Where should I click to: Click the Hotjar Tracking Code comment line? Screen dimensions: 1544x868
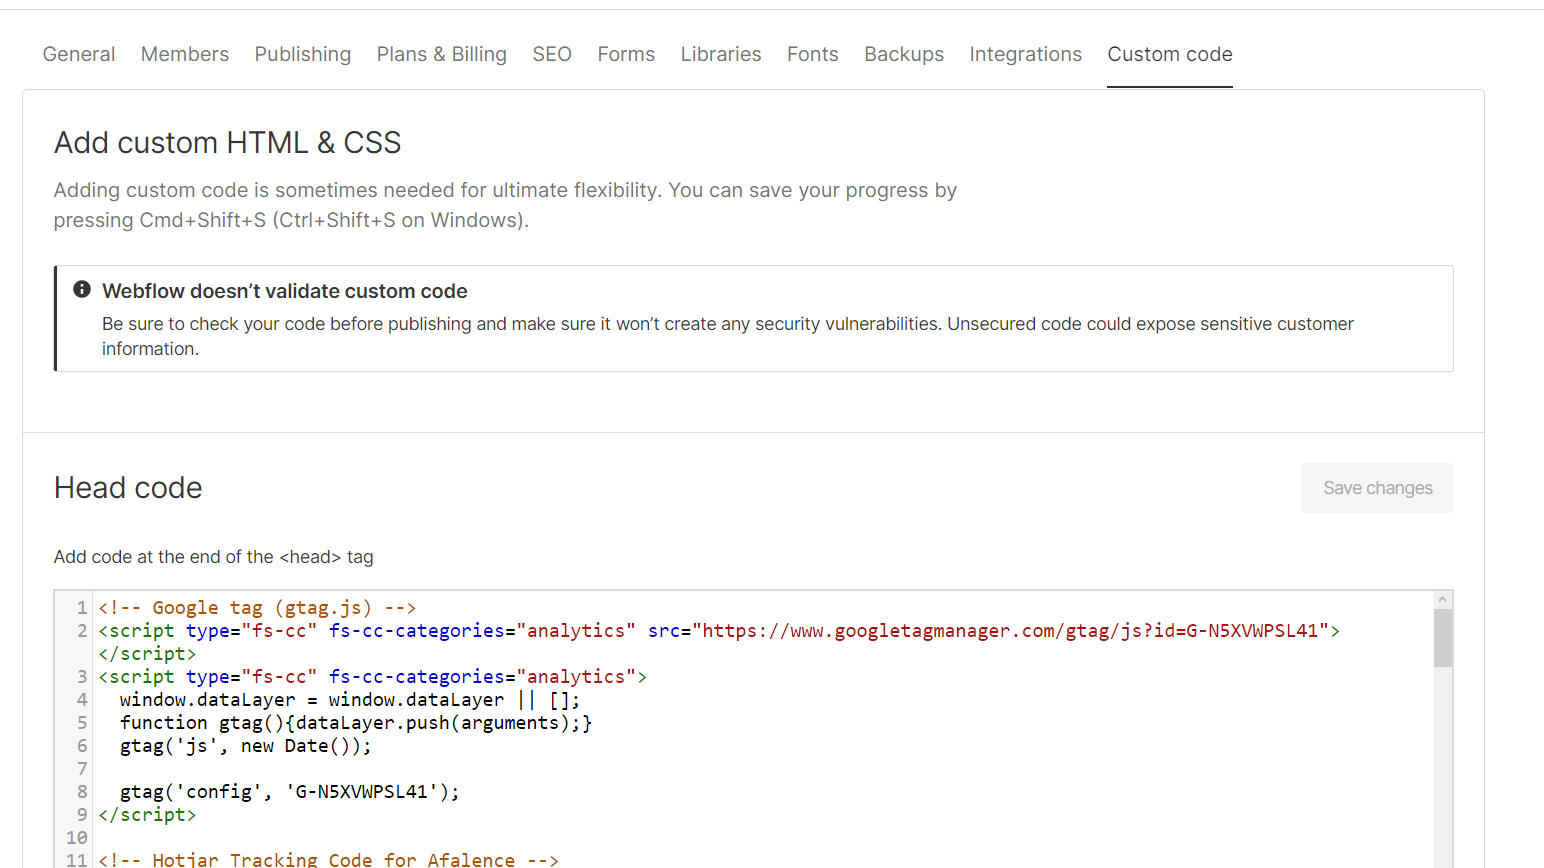pos(328,859)
